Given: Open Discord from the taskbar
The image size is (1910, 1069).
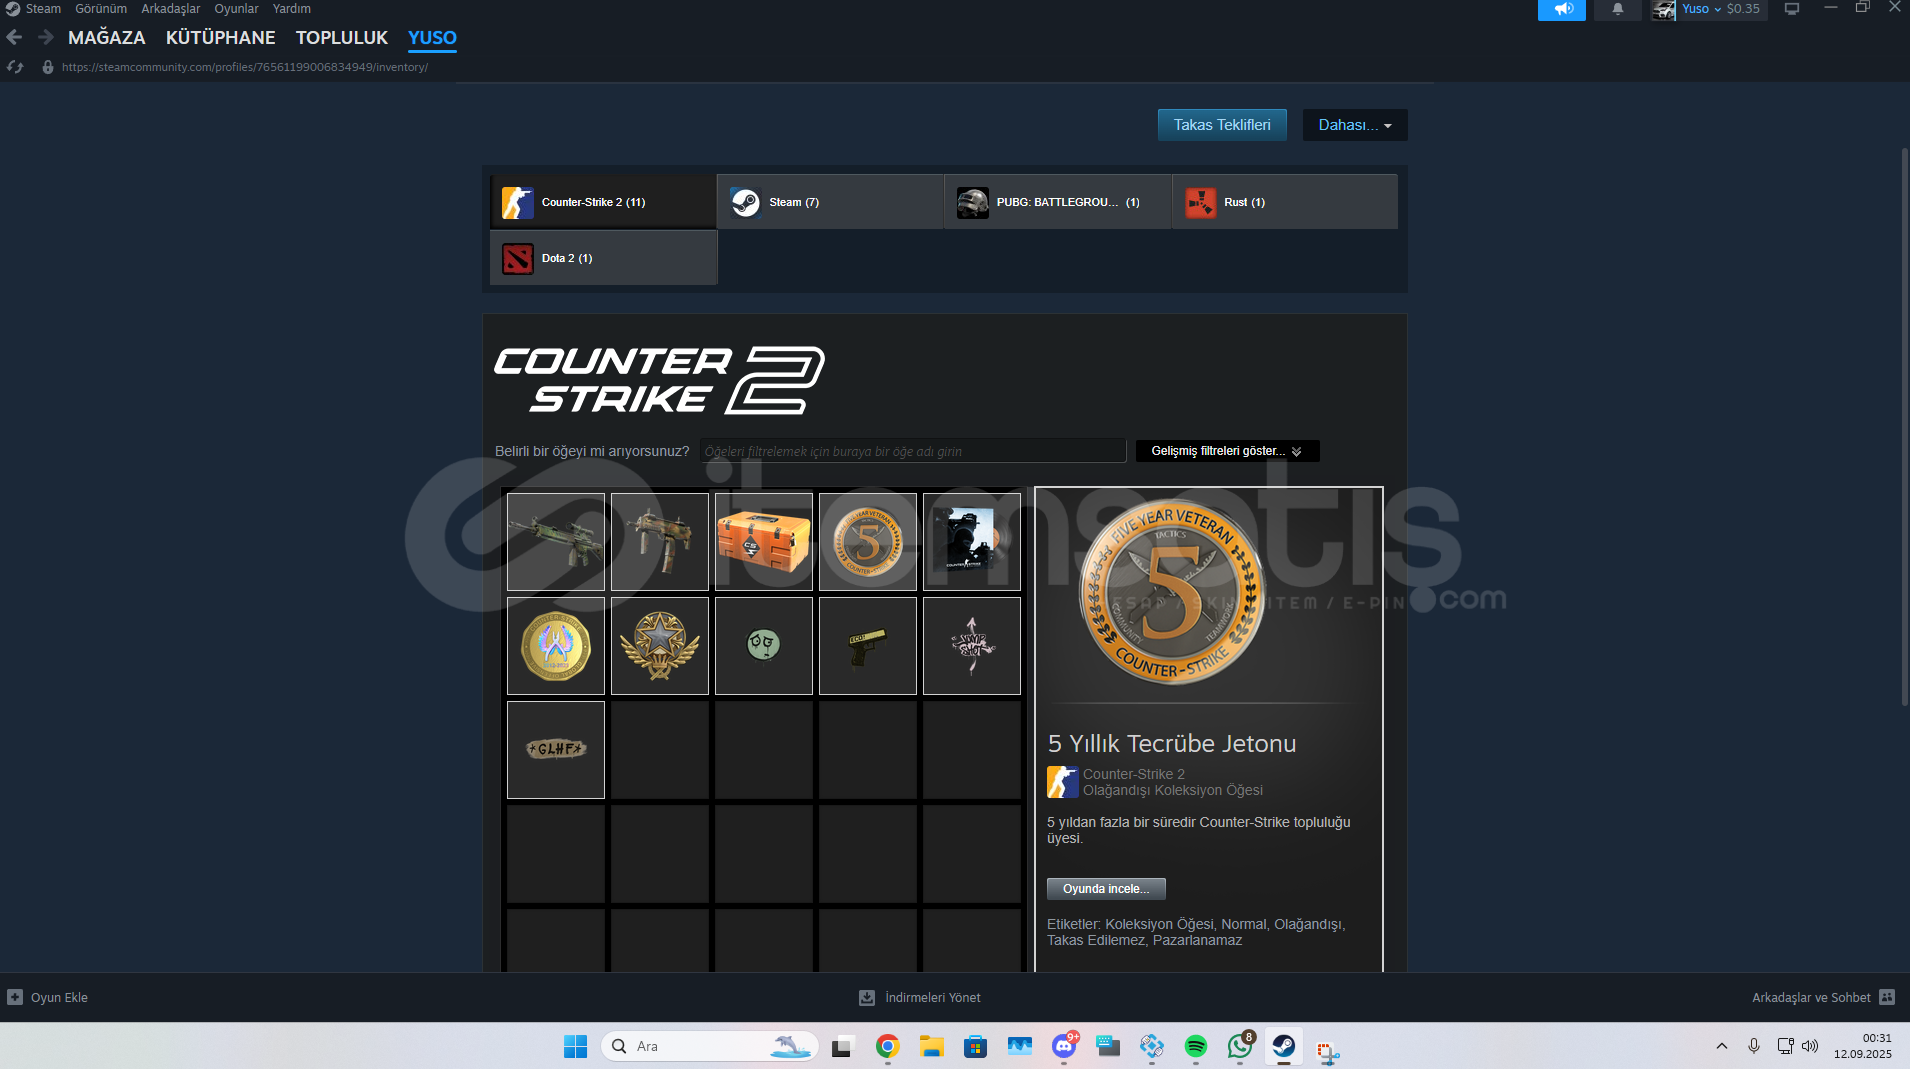Looking at the screenshot, I should [x=1064, y=1046].
